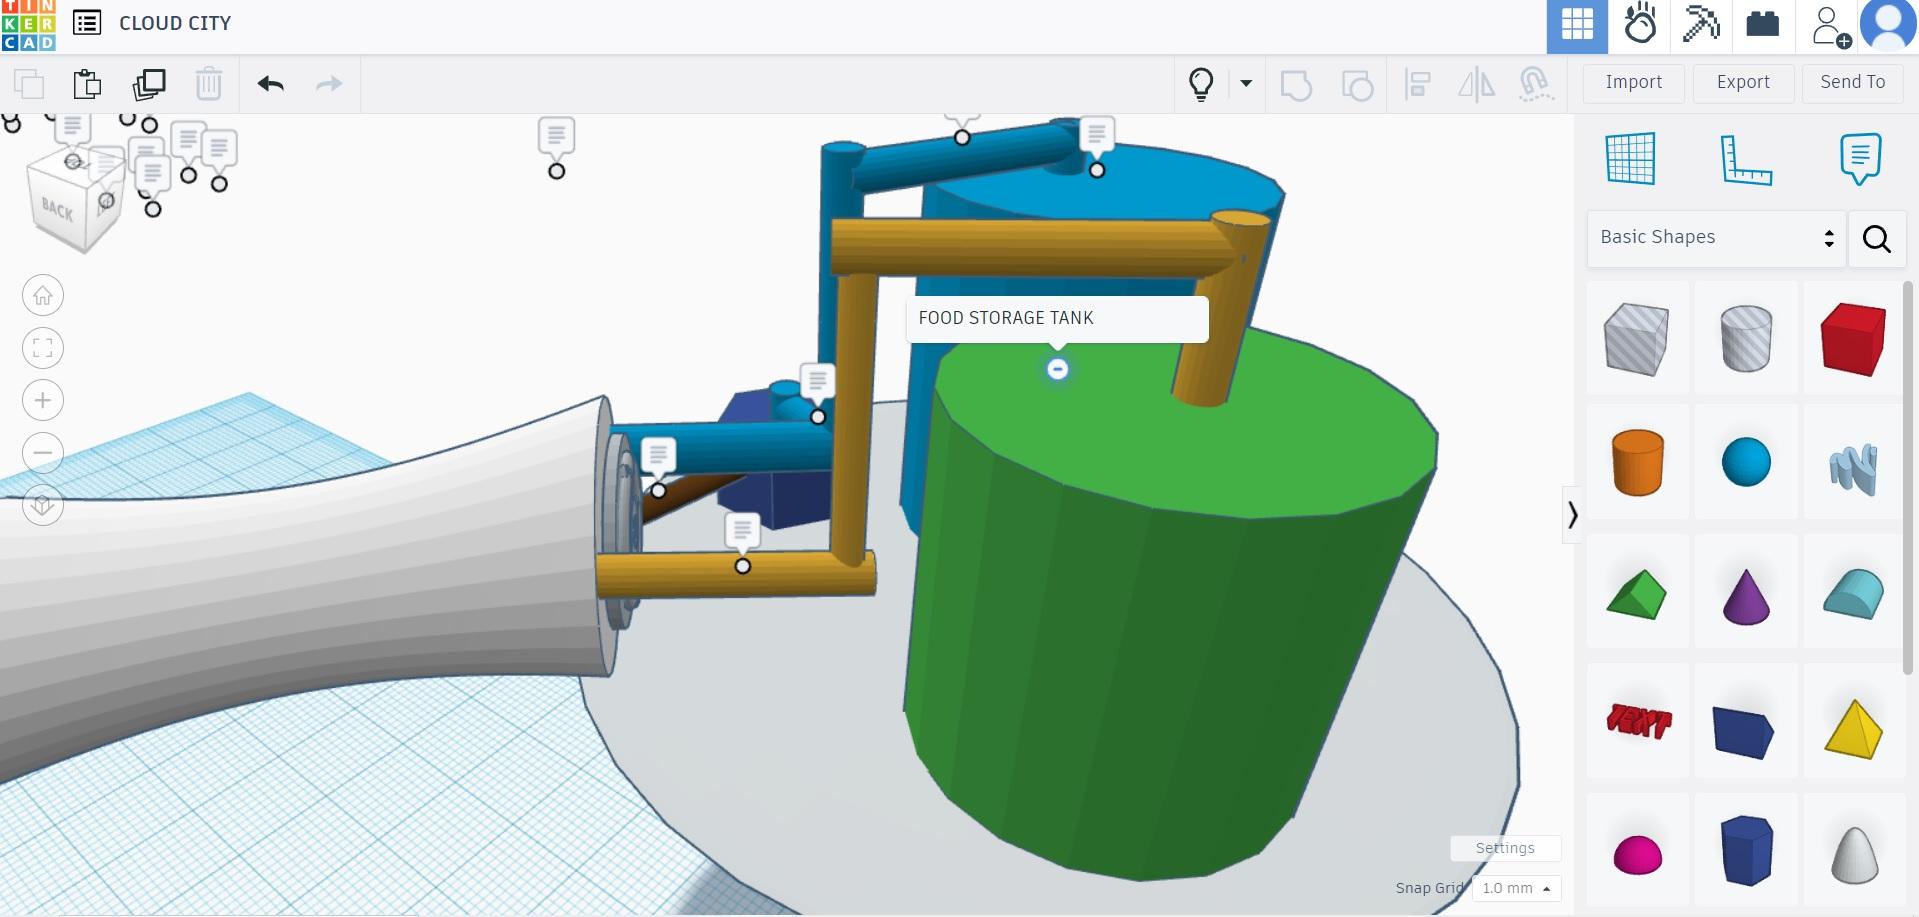Click the CLOUD CITY design name
This screenshot has width=1919, height=917.
175,23
